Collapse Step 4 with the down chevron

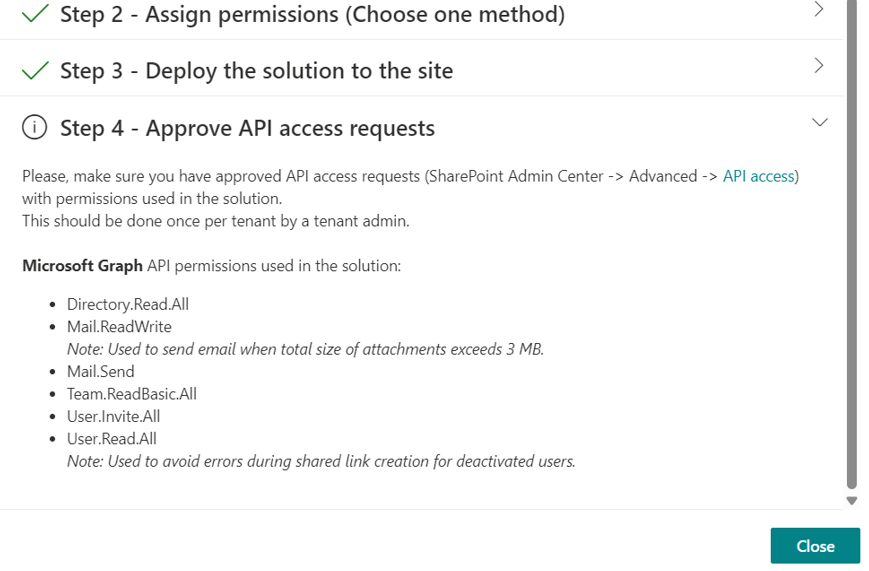(x=820, y=122)
